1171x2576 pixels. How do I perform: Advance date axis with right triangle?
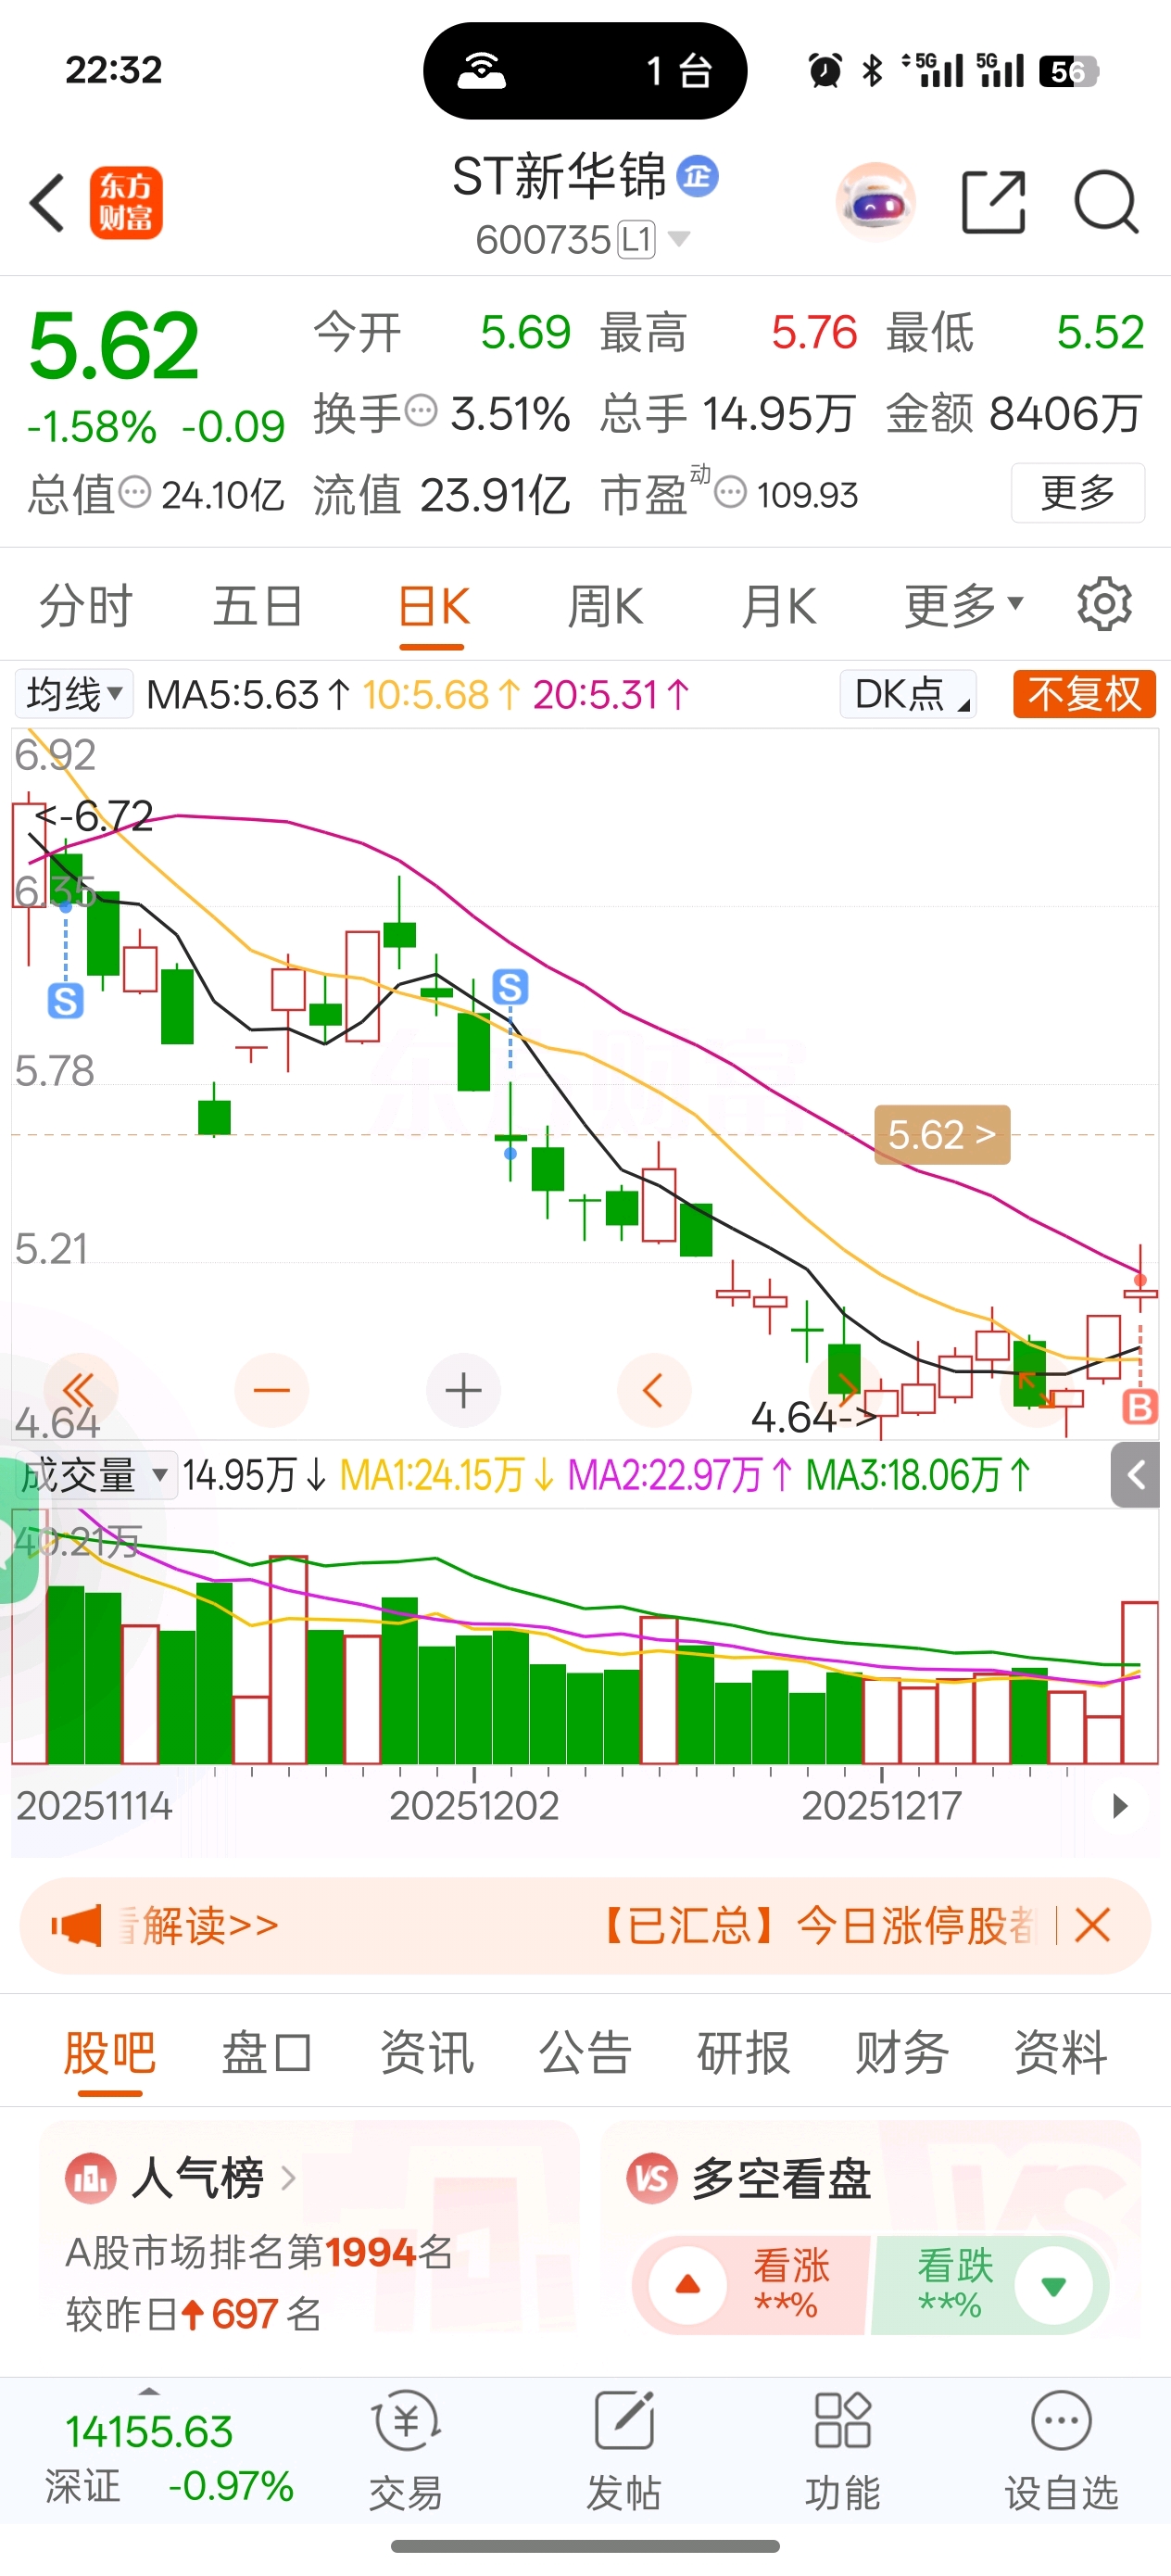[x=1120, y=1806]
